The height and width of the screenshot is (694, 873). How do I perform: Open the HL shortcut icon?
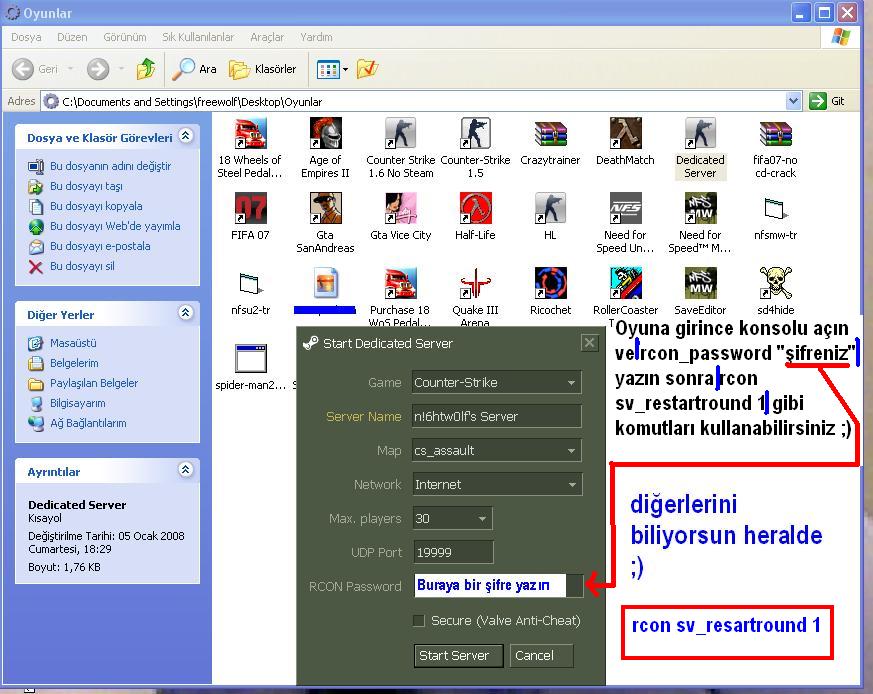coord(550,217)
